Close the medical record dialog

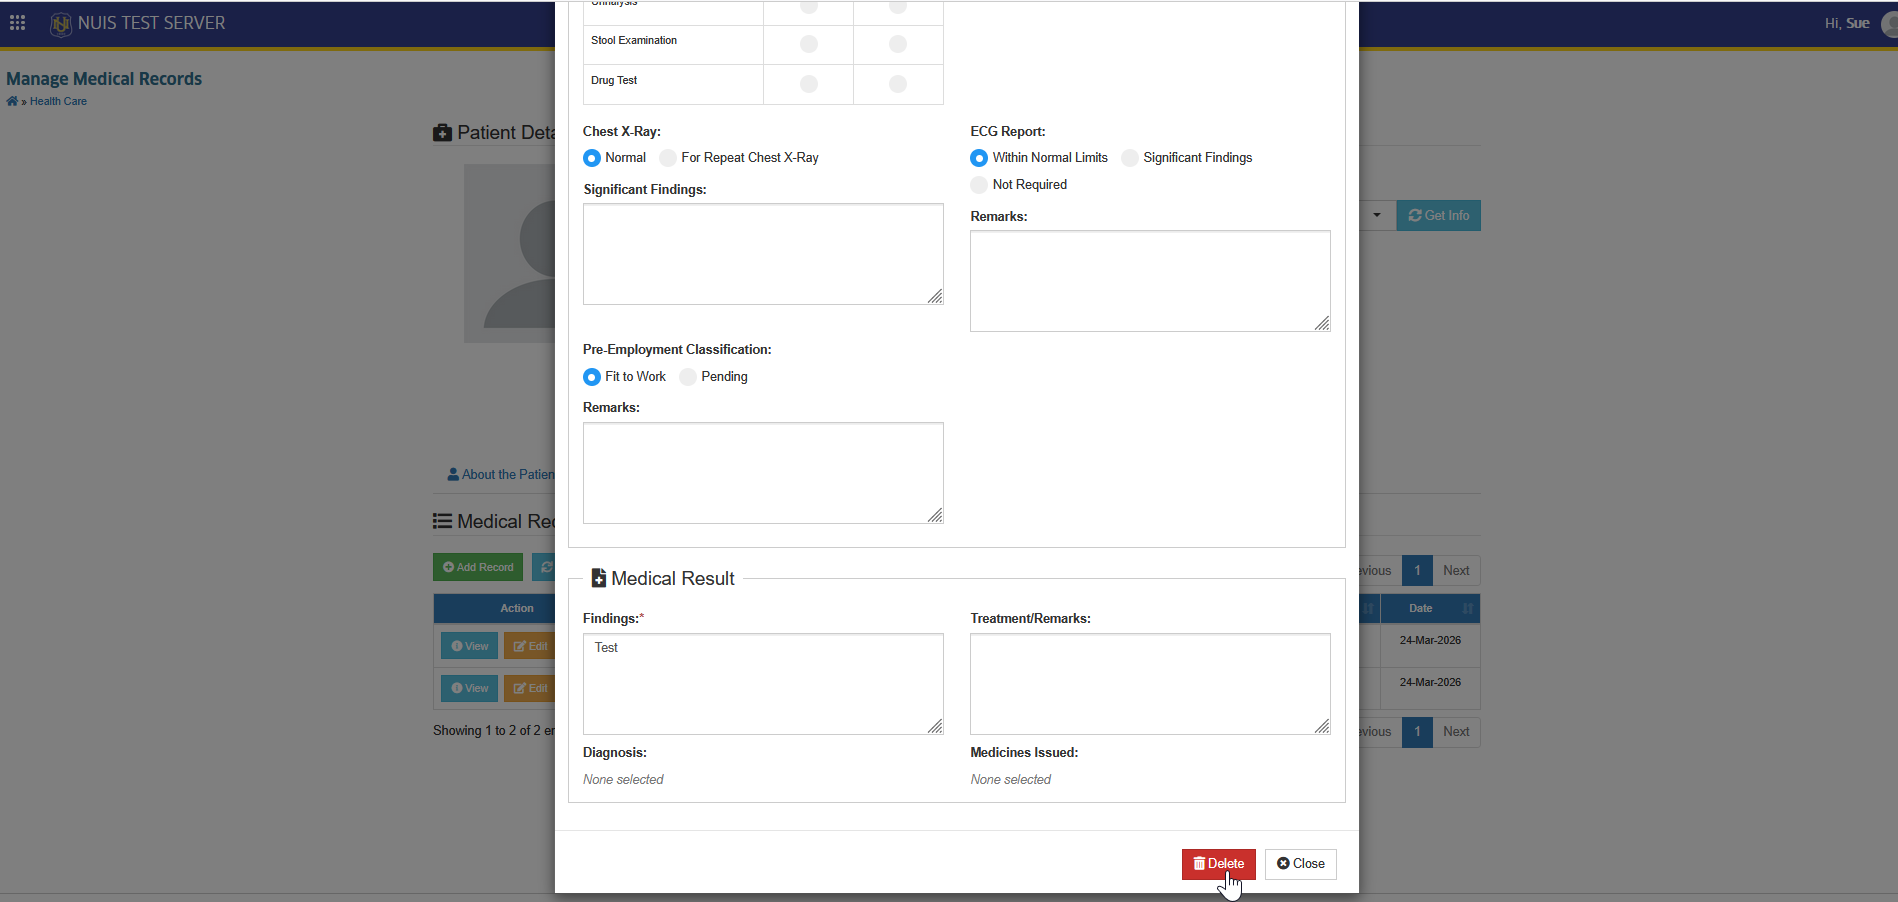[1301, 864]
